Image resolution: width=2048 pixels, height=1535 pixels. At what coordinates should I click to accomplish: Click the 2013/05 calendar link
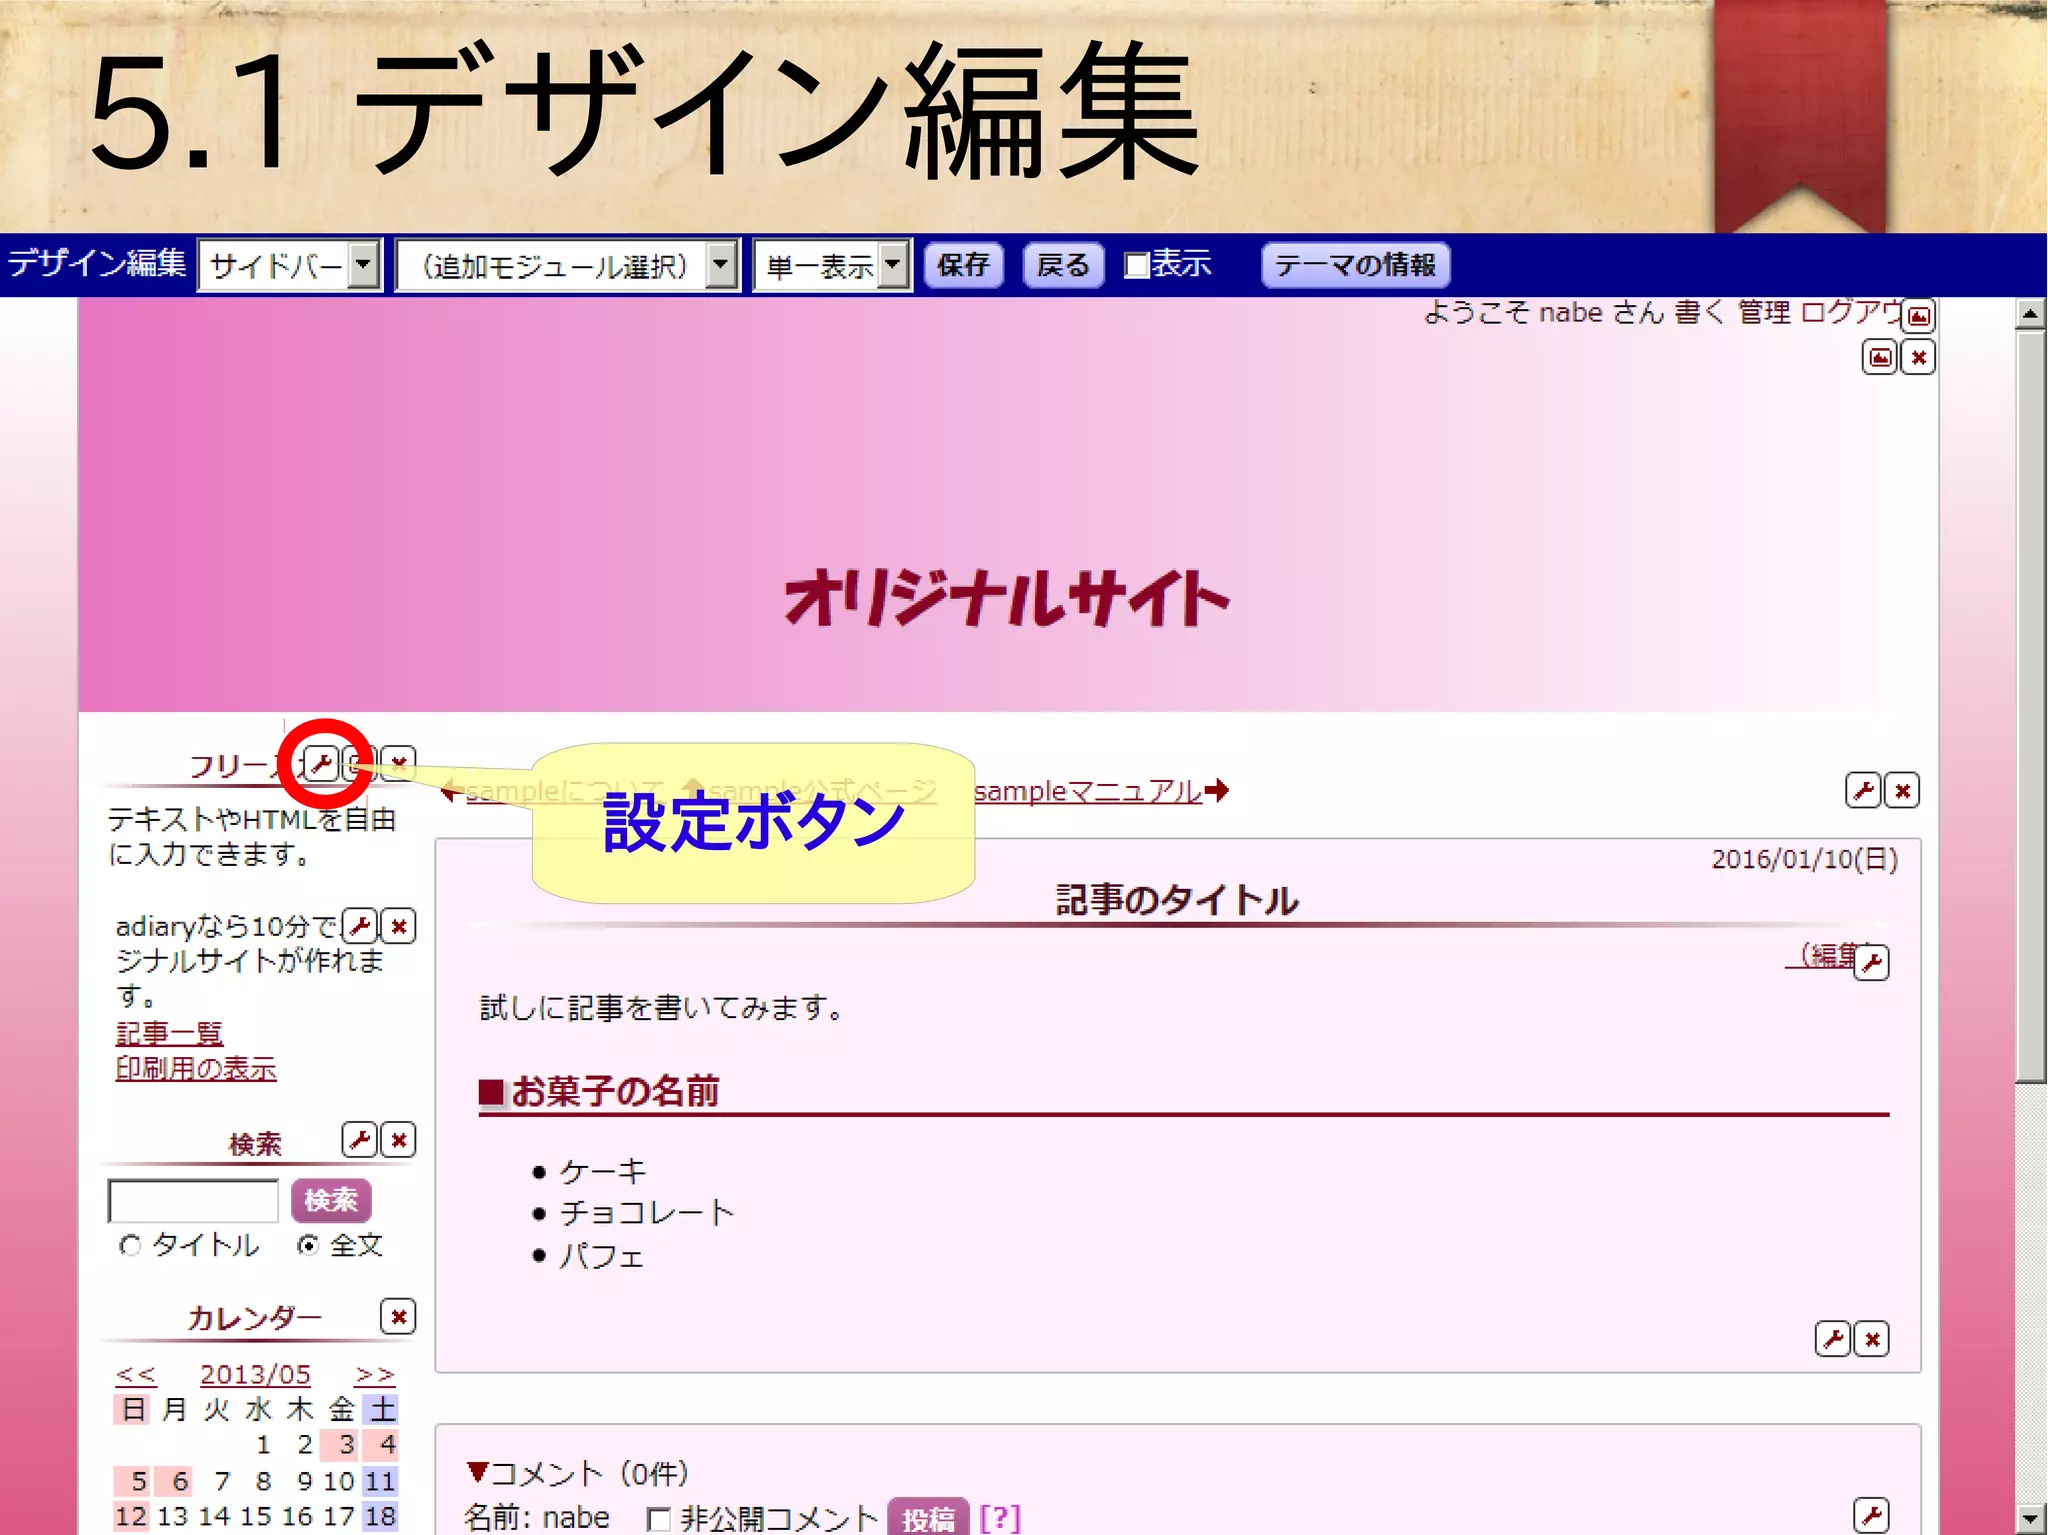(x=255, y=1374)
